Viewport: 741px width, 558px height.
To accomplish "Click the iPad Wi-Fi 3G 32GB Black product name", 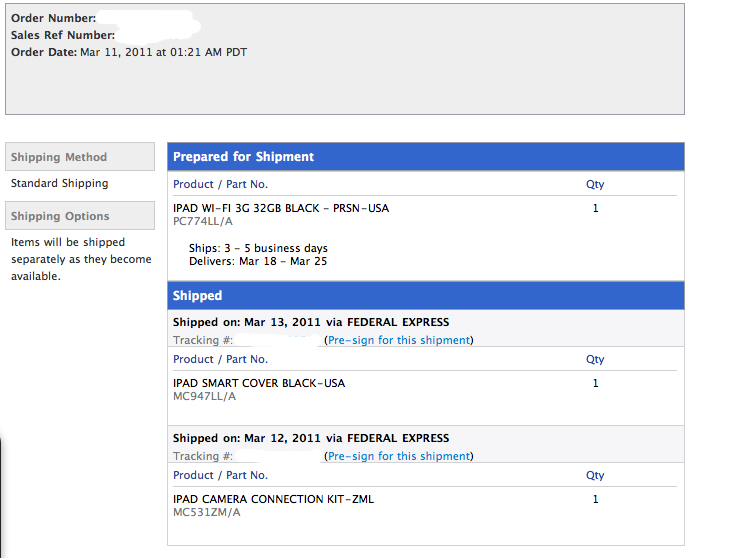I will (281, 208).
